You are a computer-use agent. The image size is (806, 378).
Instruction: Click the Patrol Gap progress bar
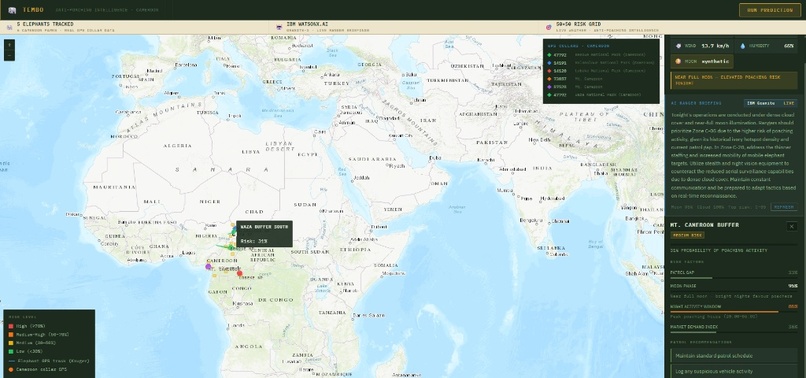click(x=734, y=278)
